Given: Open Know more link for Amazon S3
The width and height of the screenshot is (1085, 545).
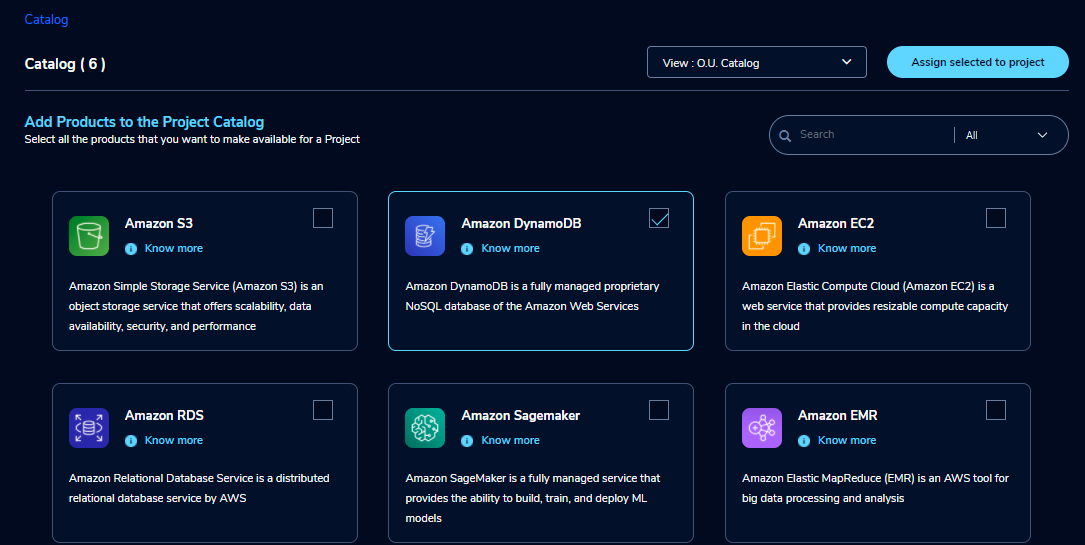Looking at the screenshot, I should pyautogui.click(x=174, y=248).
